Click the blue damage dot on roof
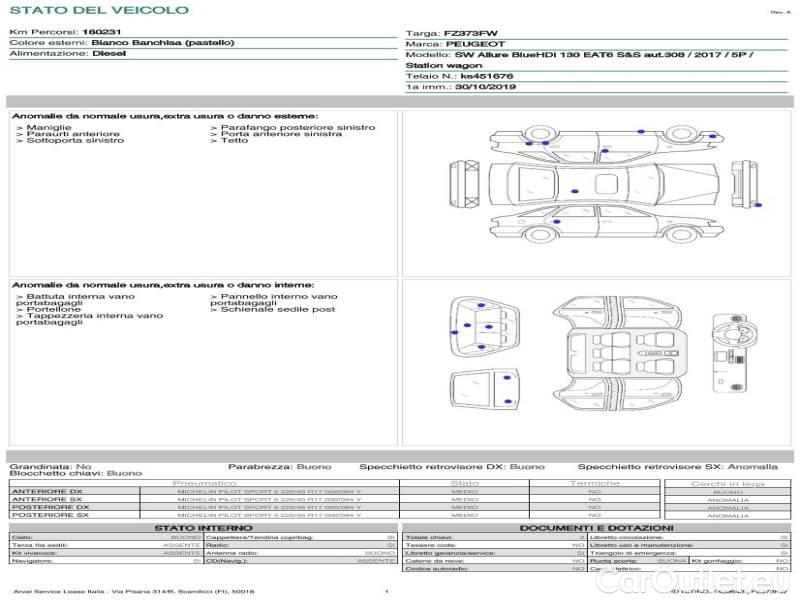 [575, 190]
